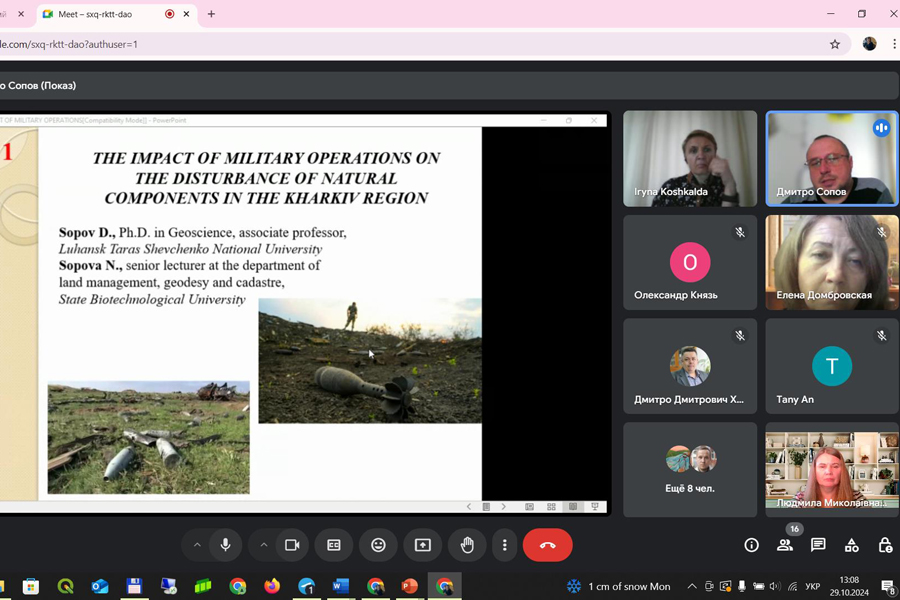Click the 'Ещё 8 чел.' participants tile
Screen dimensions: 900x600
[x=690, y=469]
